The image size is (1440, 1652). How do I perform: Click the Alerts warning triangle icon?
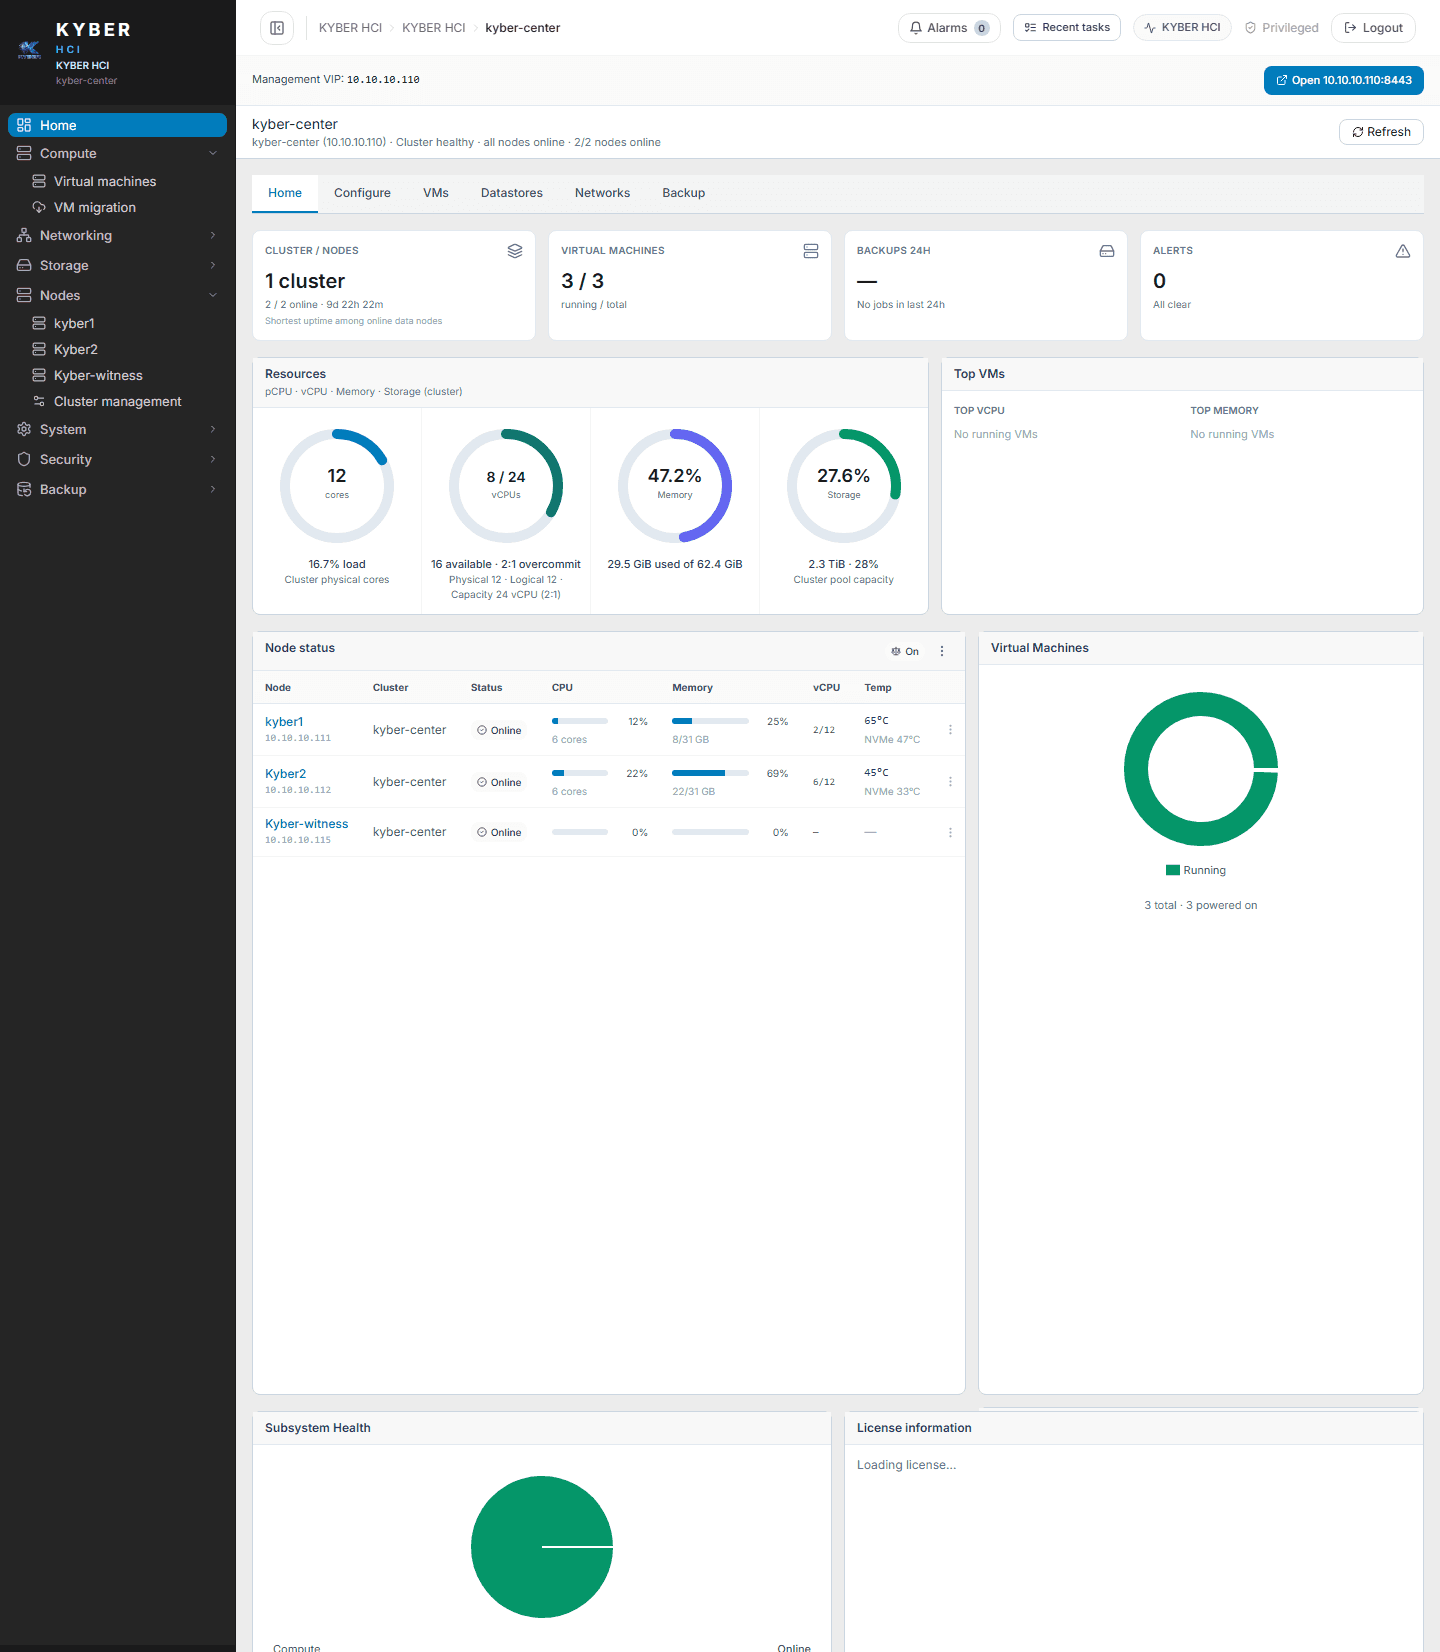point(1403,251)
